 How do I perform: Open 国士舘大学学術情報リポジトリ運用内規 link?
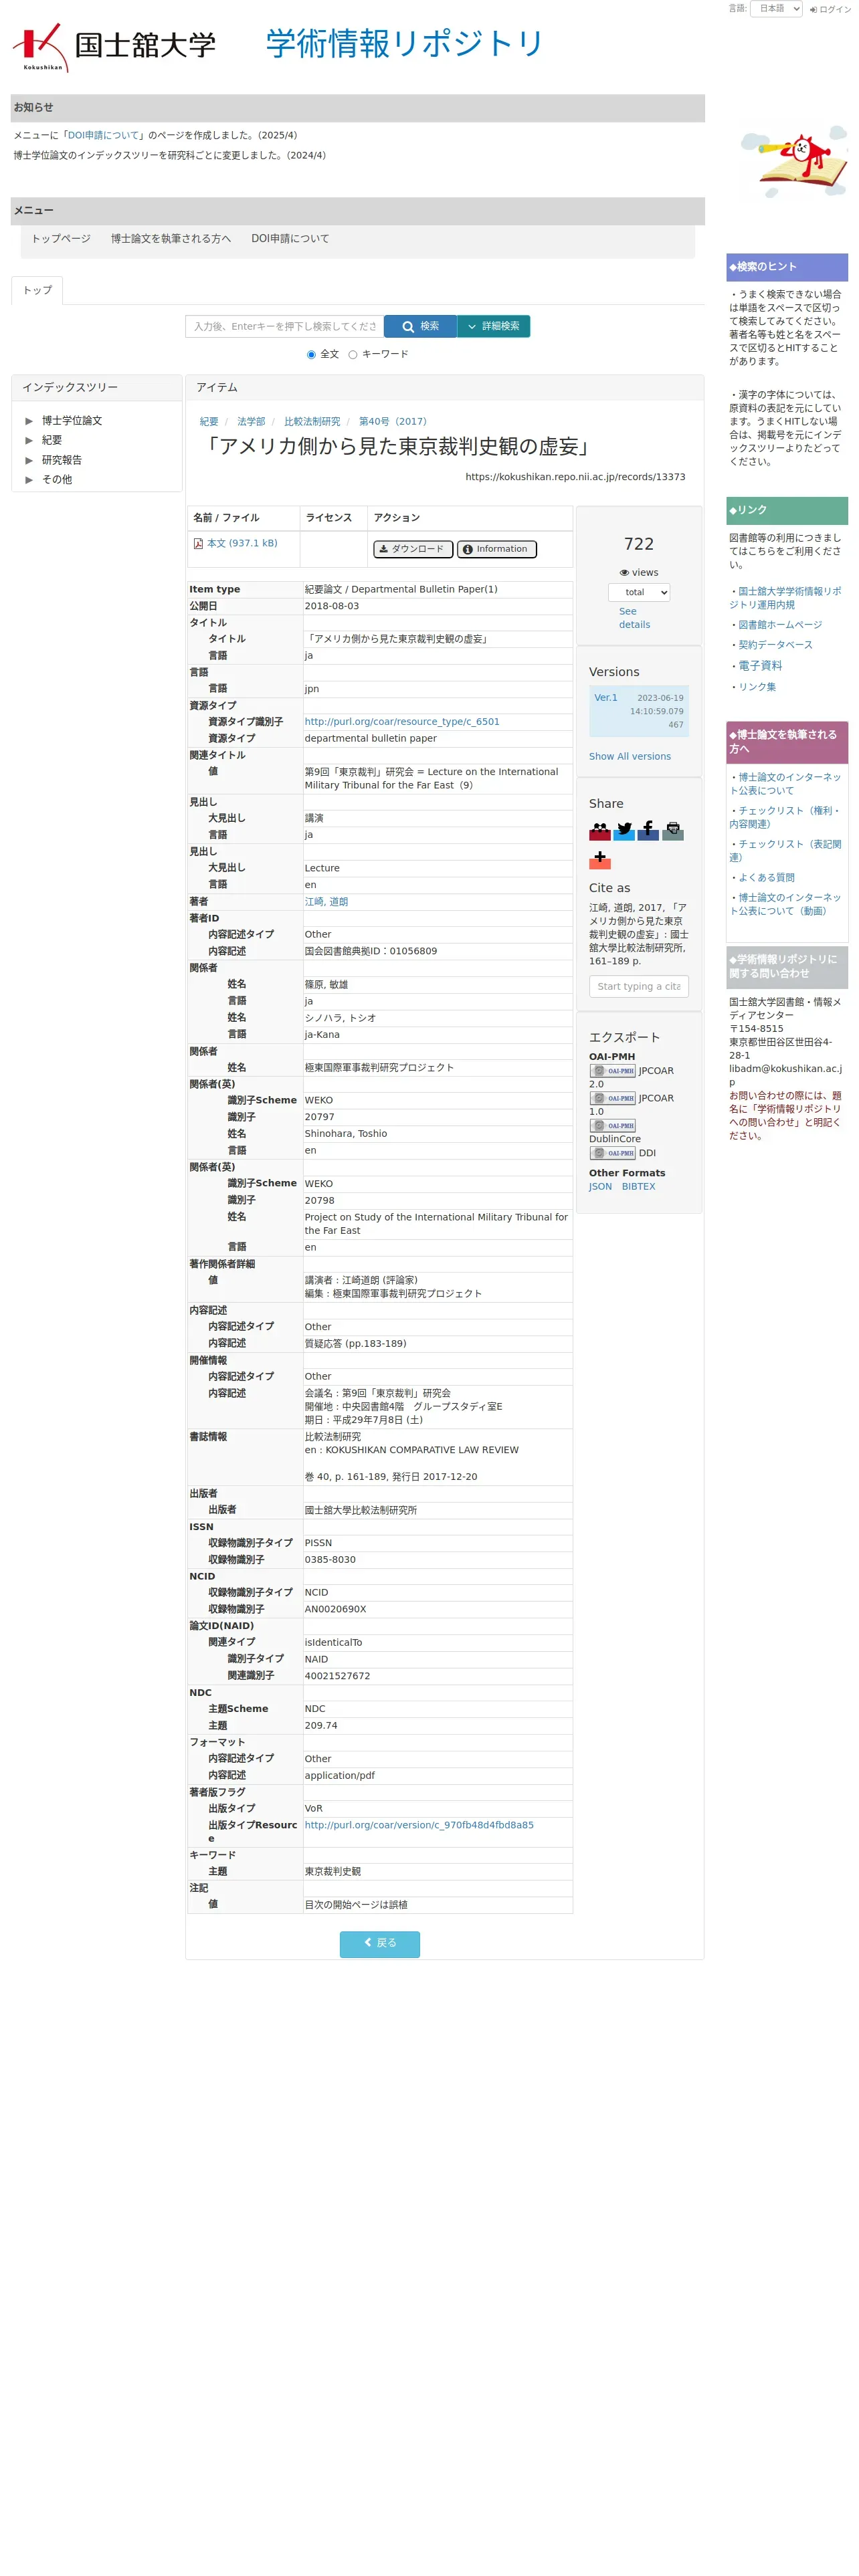click(785, 598)
